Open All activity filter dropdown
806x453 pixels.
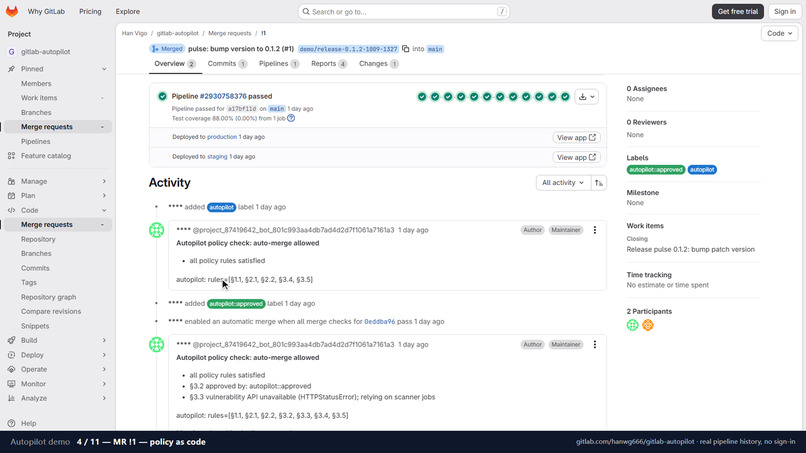point(563,183)
